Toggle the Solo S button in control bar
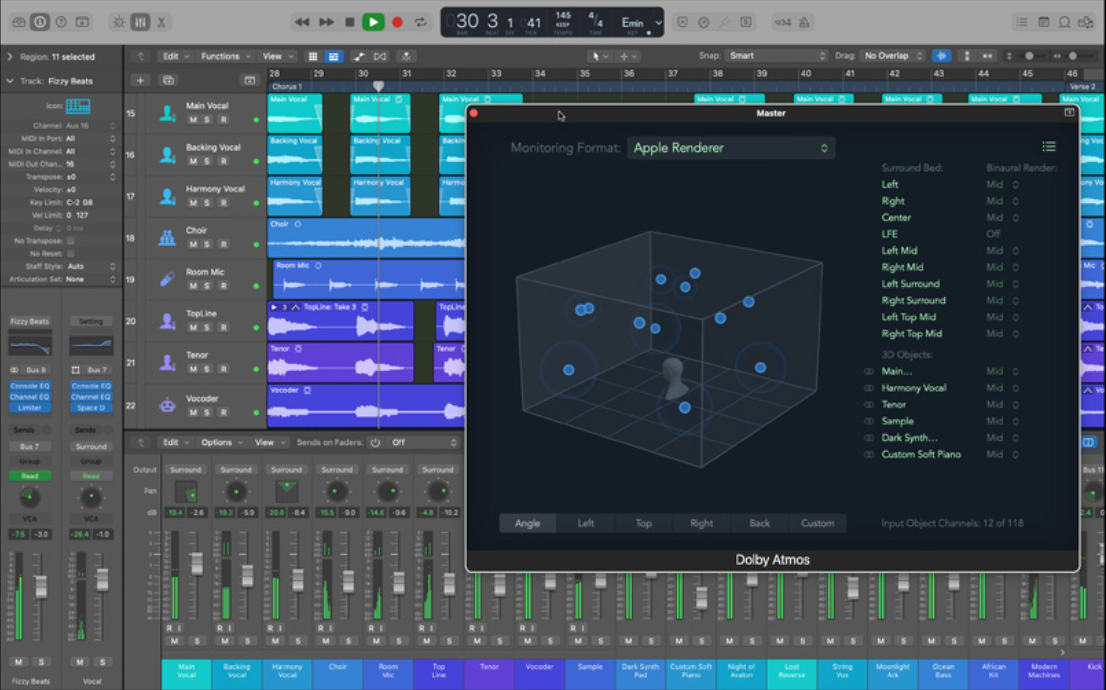The image size is (1106, 690). (x=746, y=22)
